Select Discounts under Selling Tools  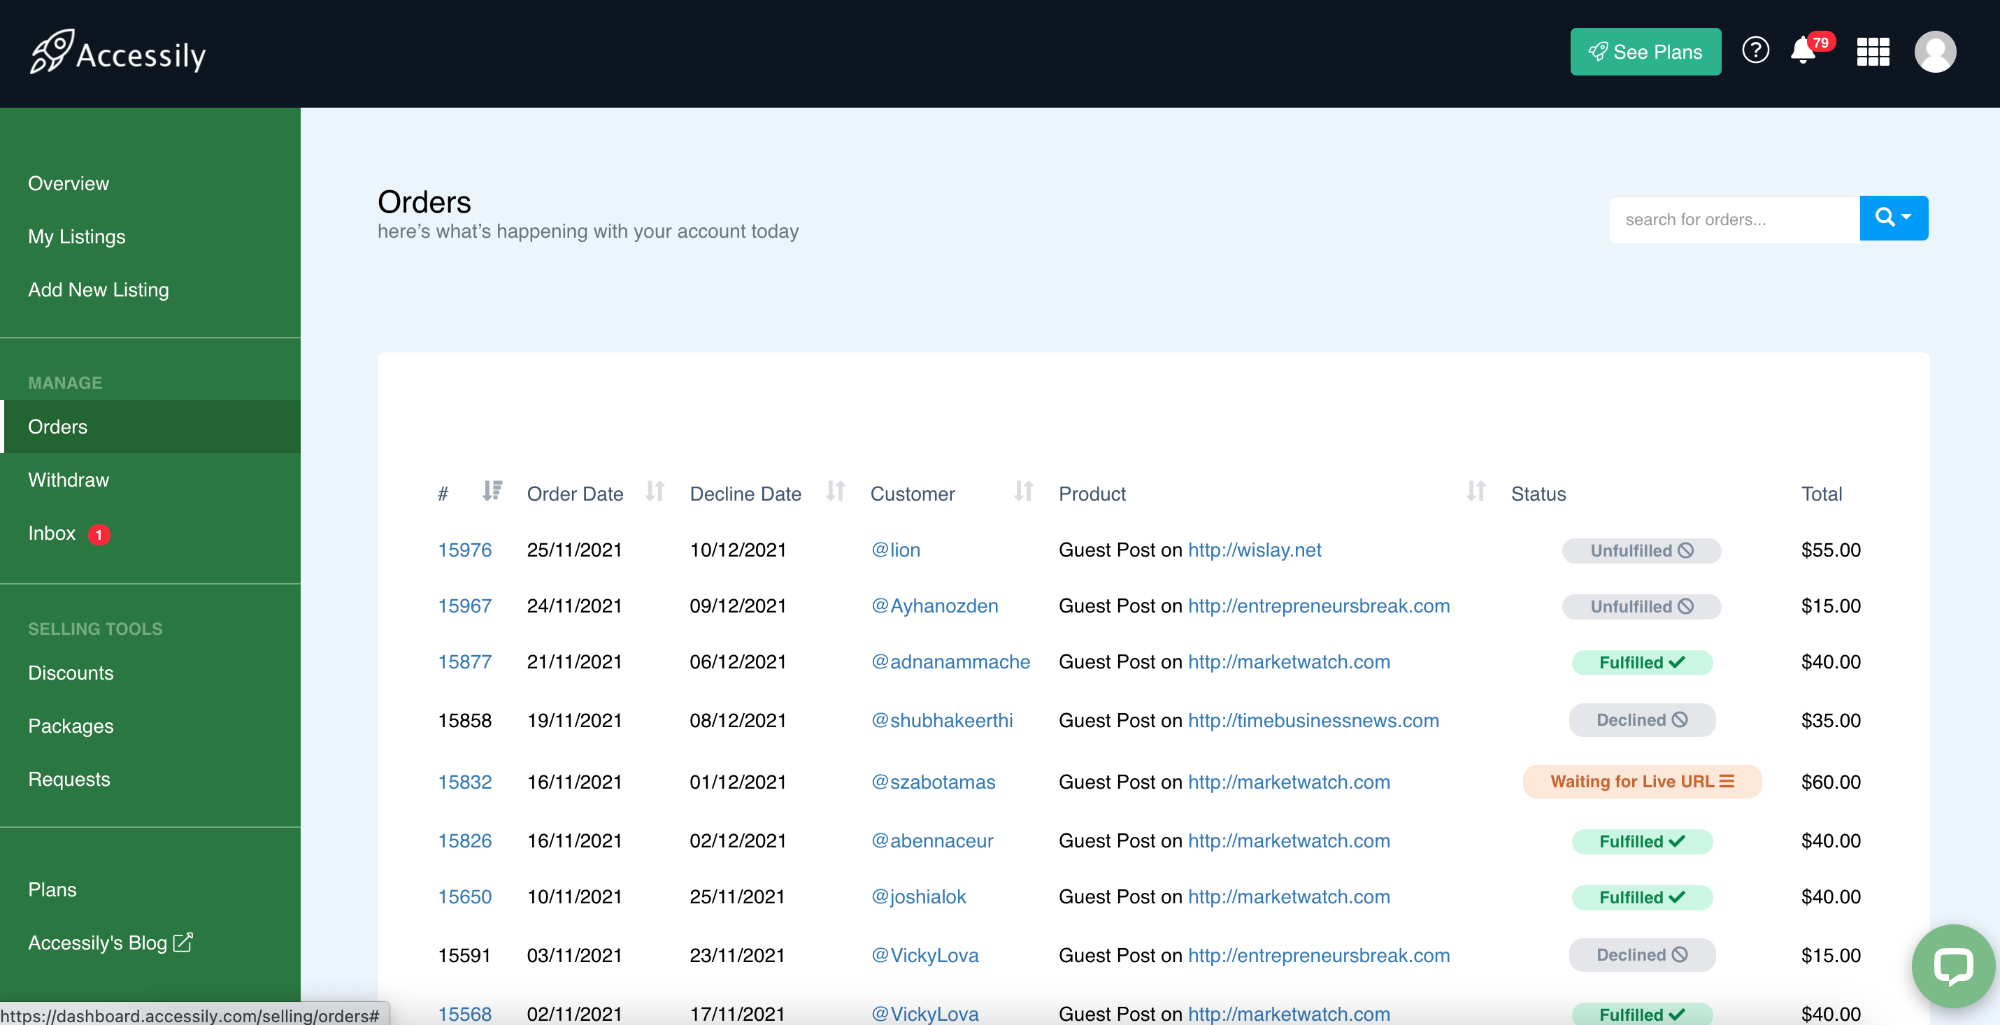(71, 673)
